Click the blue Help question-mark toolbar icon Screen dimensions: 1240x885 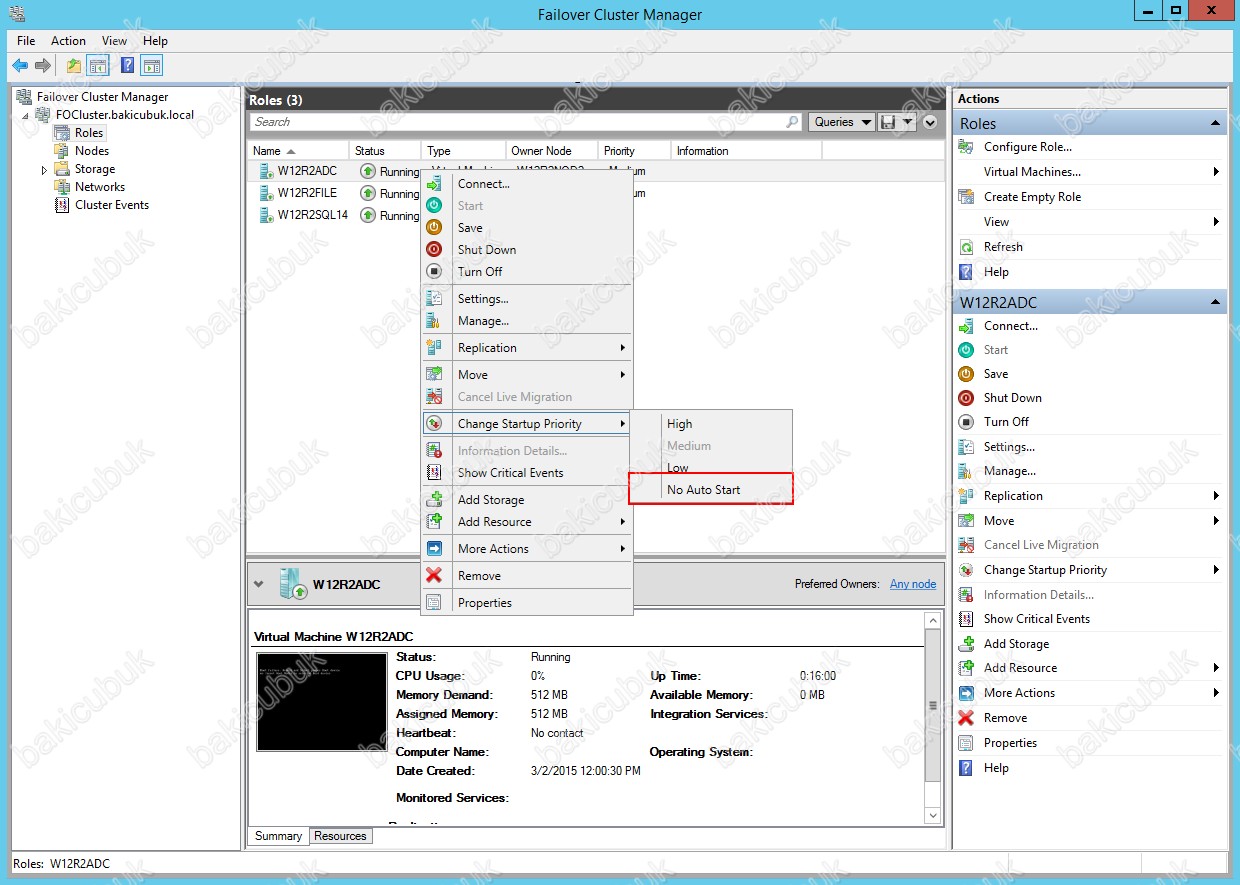(127, 66)
